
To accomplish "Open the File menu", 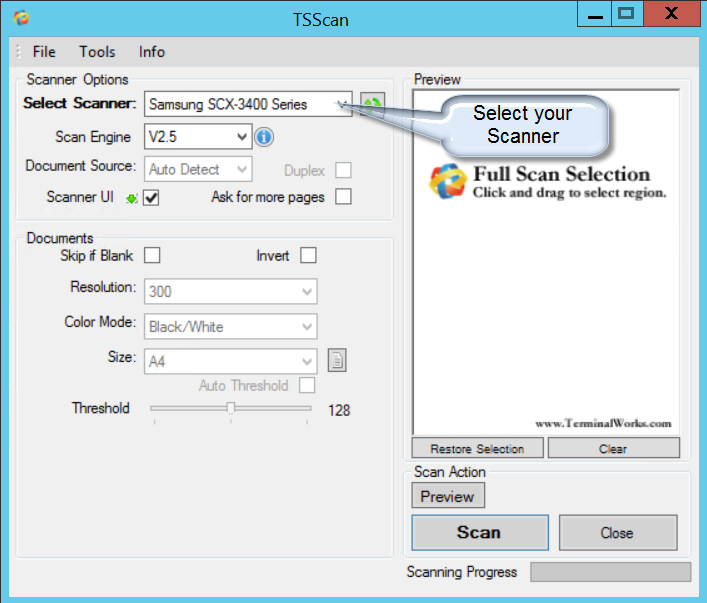I will coord(44,52).
